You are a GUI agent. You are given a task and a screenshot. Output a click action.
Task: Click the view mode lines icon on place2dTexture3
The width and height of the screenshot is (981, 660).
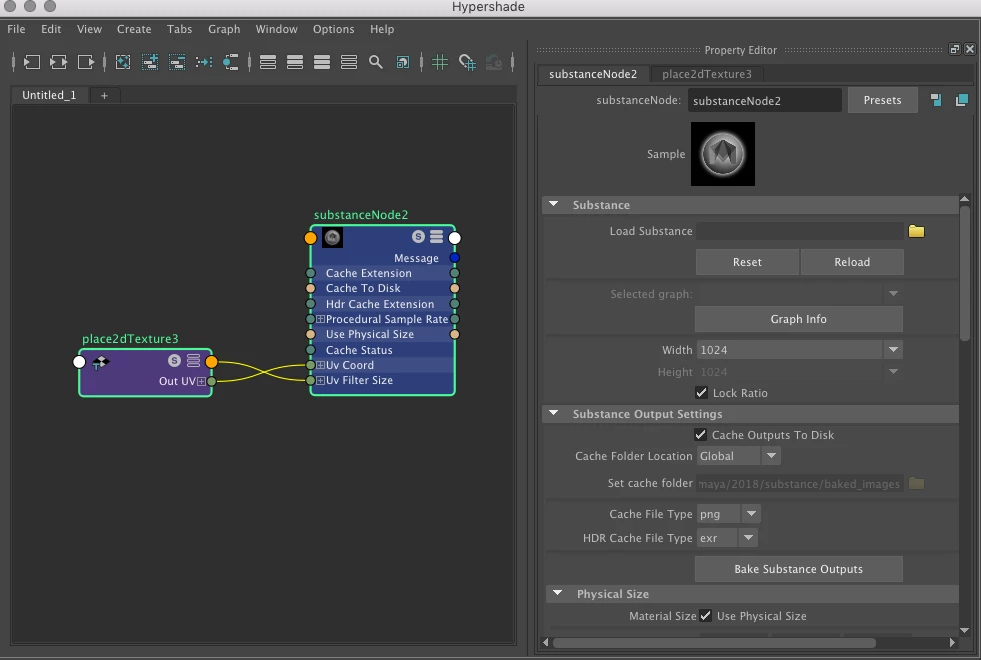(193, 360)
